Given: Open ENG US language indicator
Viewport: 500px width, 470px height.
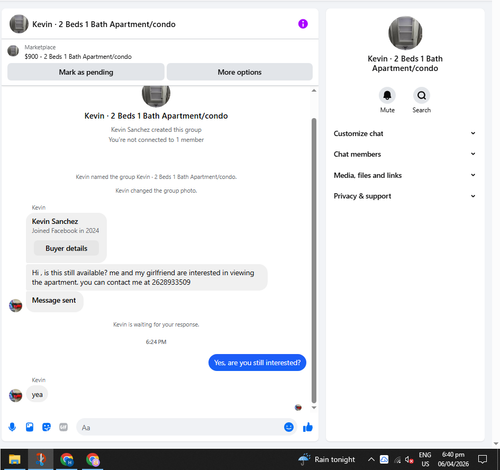Looking at the screenshot, I should [425, 459].
